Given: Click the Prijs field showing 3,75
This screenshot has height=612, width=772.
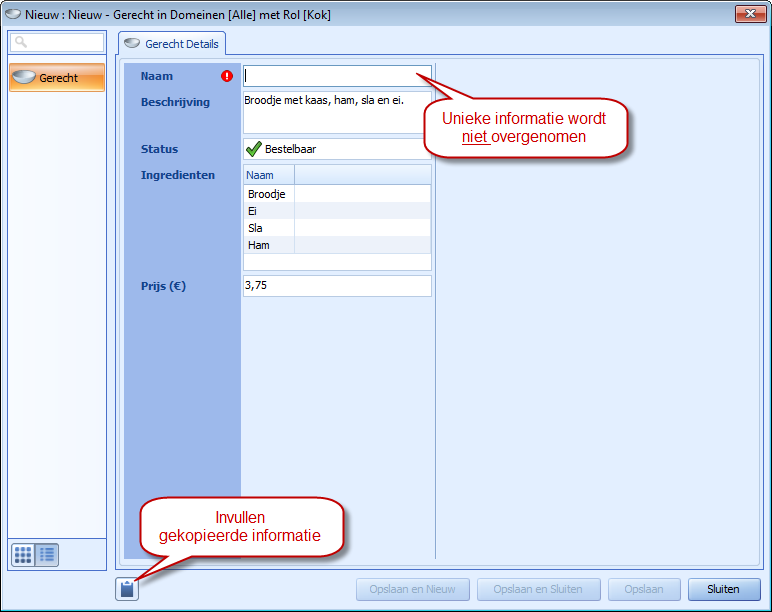Looking at the screenshot, I should [337, 286].
